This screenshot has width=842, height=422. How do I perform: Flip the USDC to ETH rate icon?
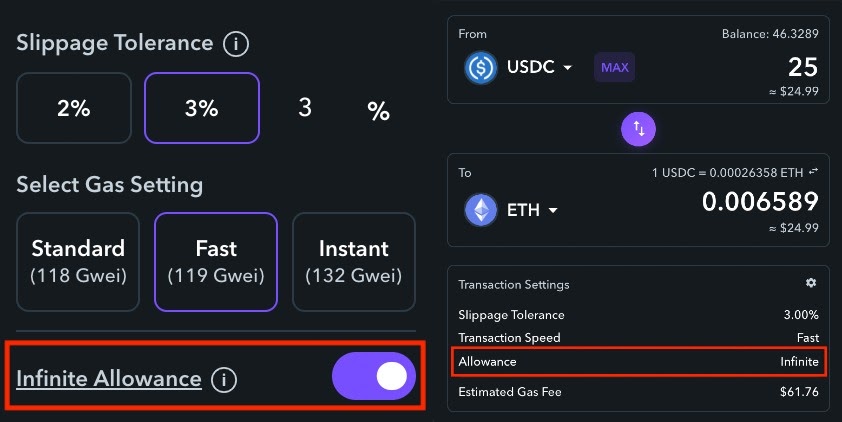(x=814, y=171)
